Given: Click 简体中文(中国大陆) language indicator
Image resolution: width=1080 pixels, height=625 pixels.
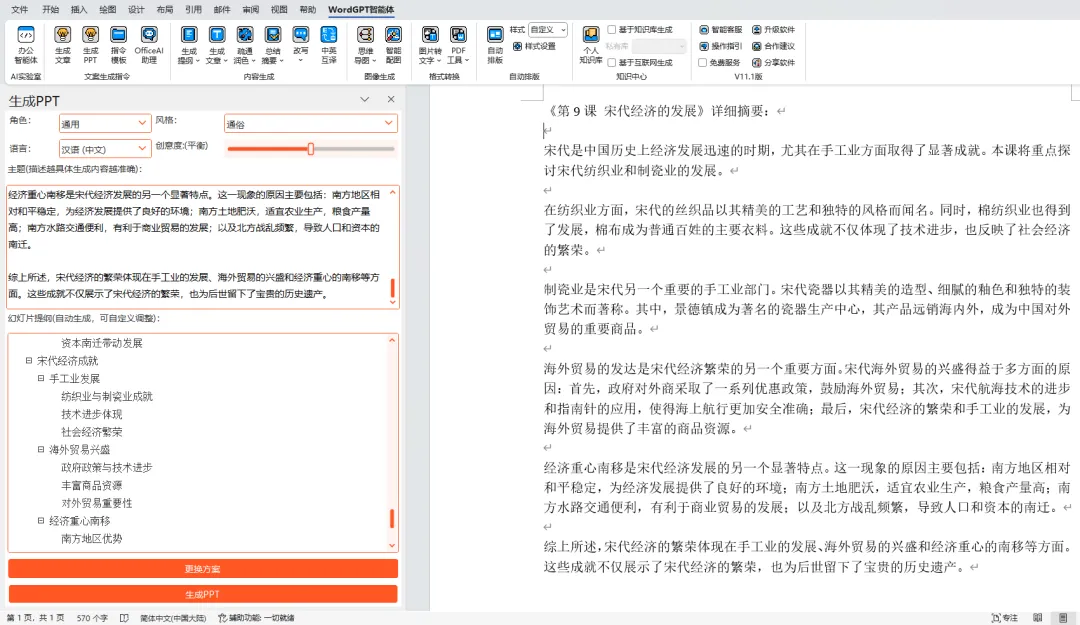Looking at the screenshot, I should [x=173, y=618].
